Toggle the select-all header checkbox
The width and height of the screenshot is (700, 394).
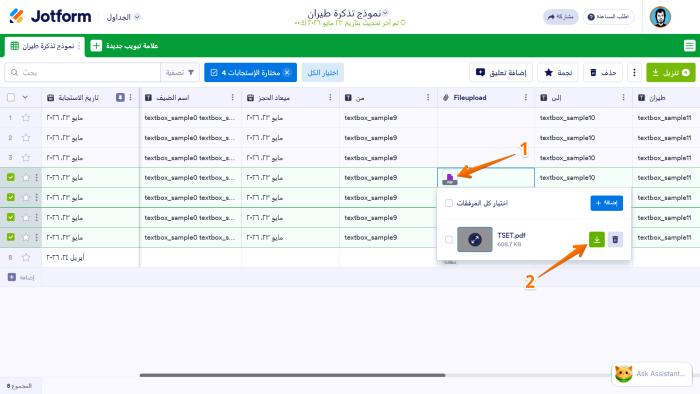point(11,97)
